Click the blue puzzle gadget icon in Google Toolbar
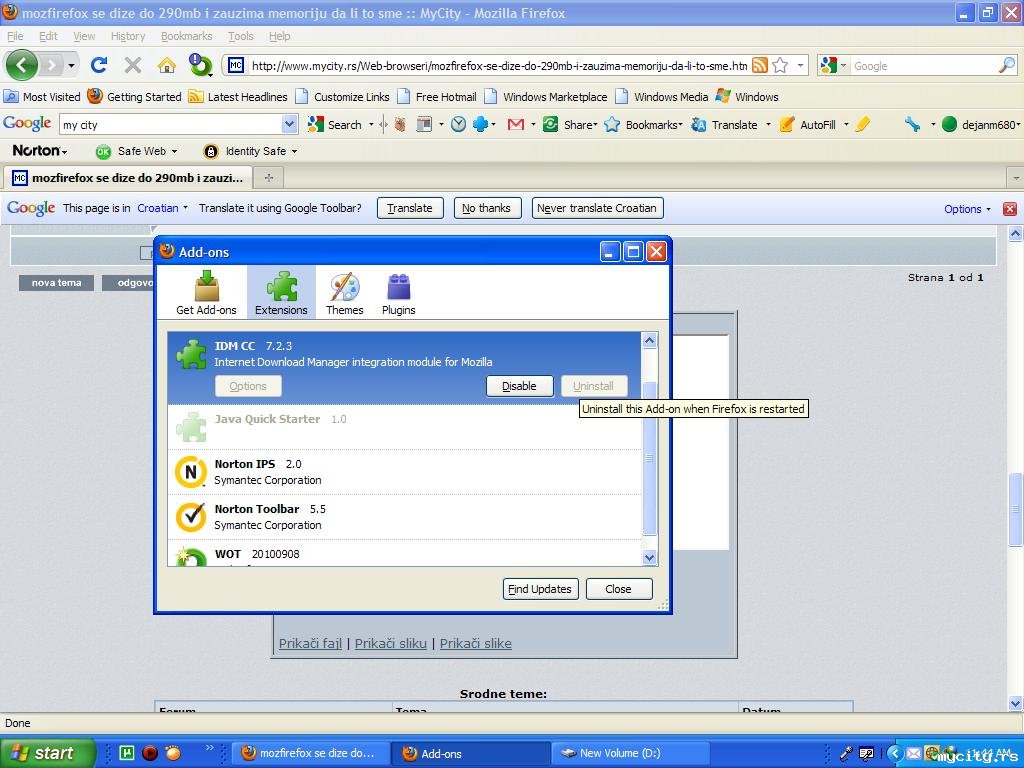1024x768 pixels. (x=480, y=124)
